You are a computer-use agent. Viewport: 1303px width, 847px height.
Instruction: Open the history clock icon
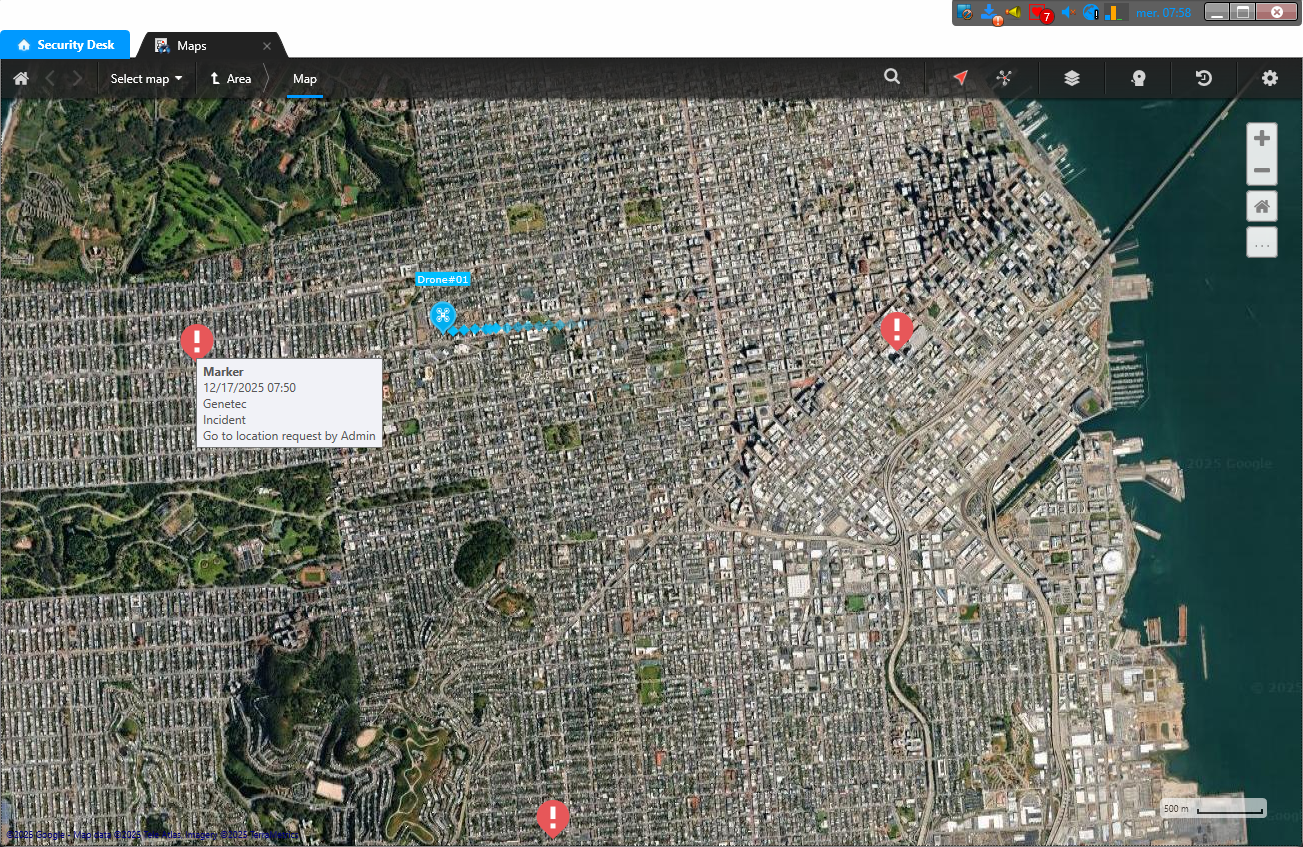pyautogui.click(x=1204, y=78)
